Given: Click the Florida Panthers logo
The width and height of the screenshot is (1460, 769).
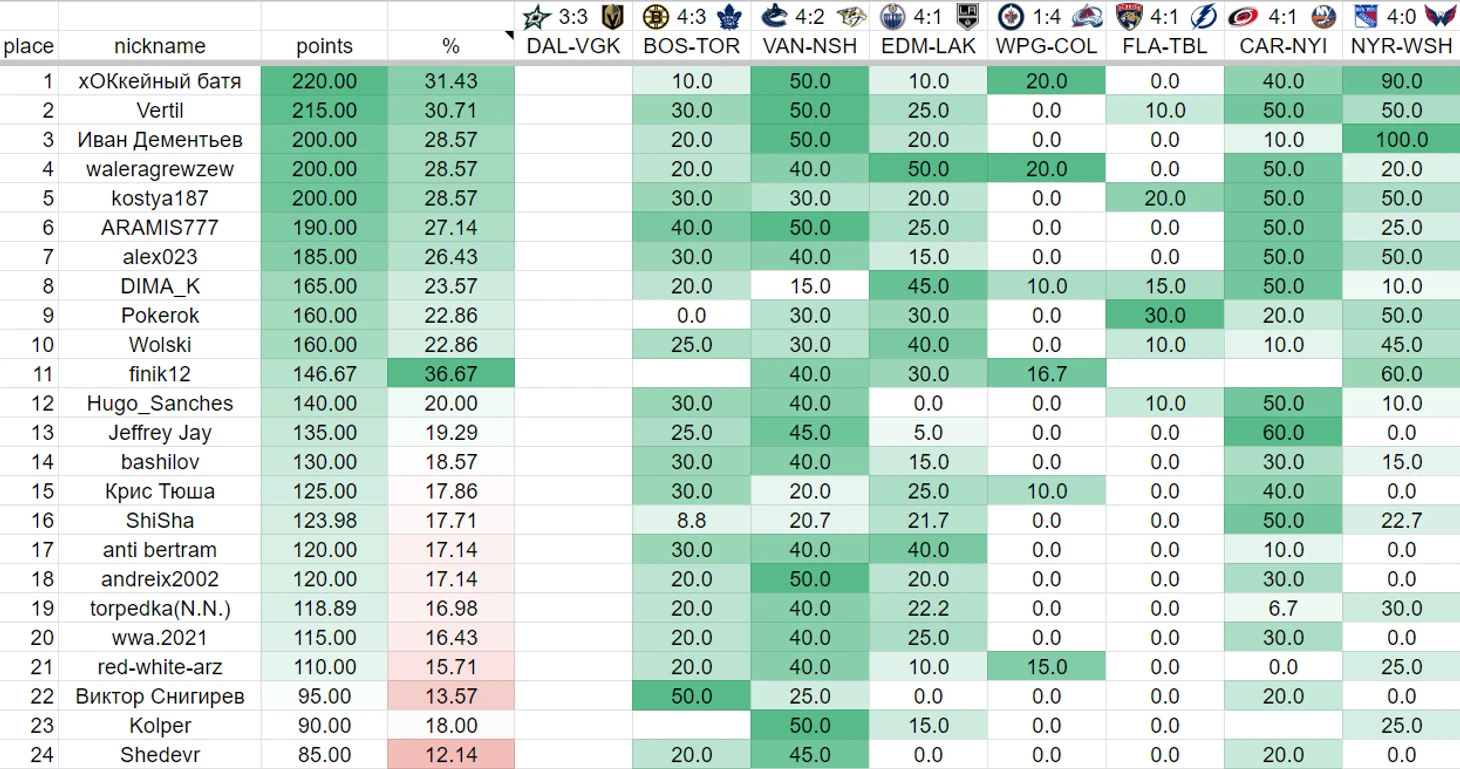Looking at the screenshot, I should [x=1129, y=16].
